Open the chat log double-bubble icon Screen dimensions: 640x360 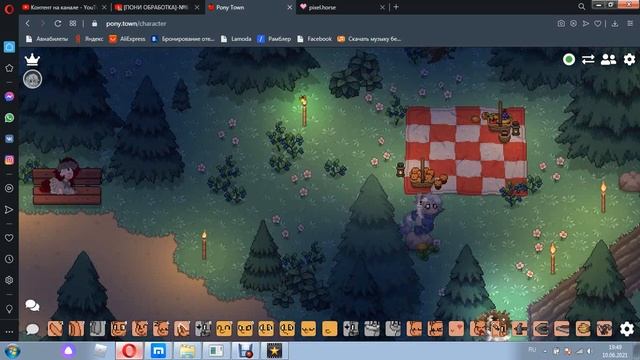pyautogui.click(x=32, y=305)
